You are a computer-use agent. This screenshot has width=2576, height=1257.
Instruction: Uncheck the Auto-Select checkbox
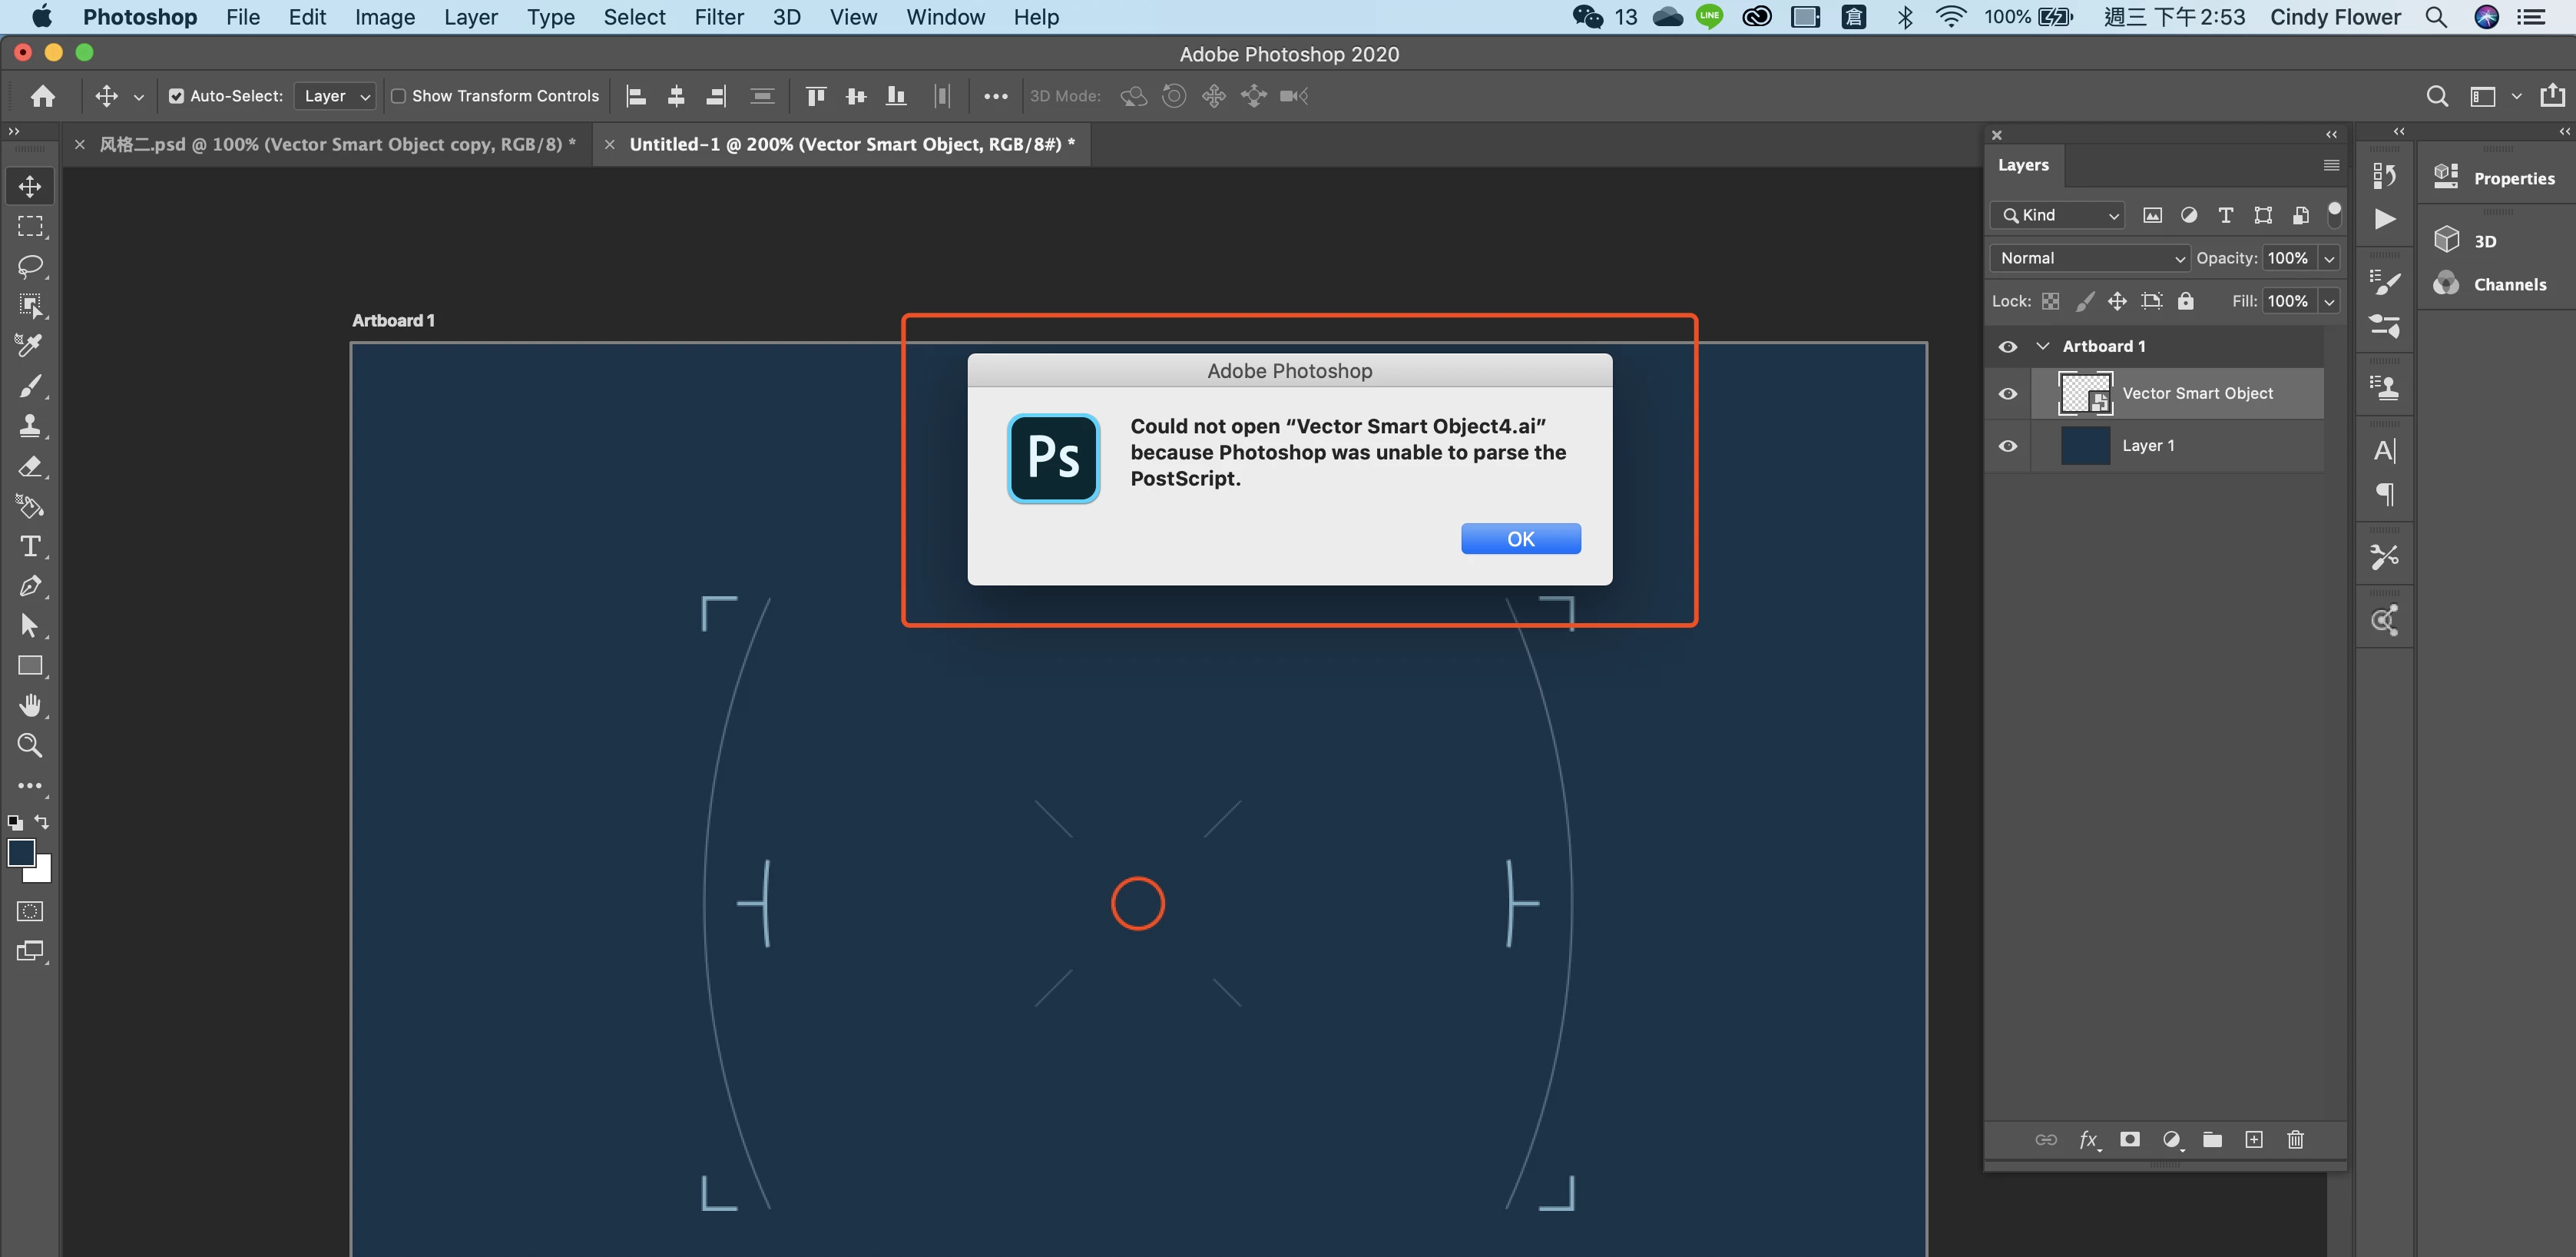176,96
